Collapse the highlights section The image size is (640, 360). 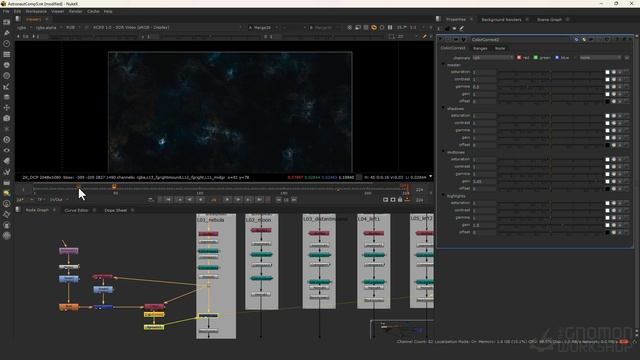pos(443,196)
